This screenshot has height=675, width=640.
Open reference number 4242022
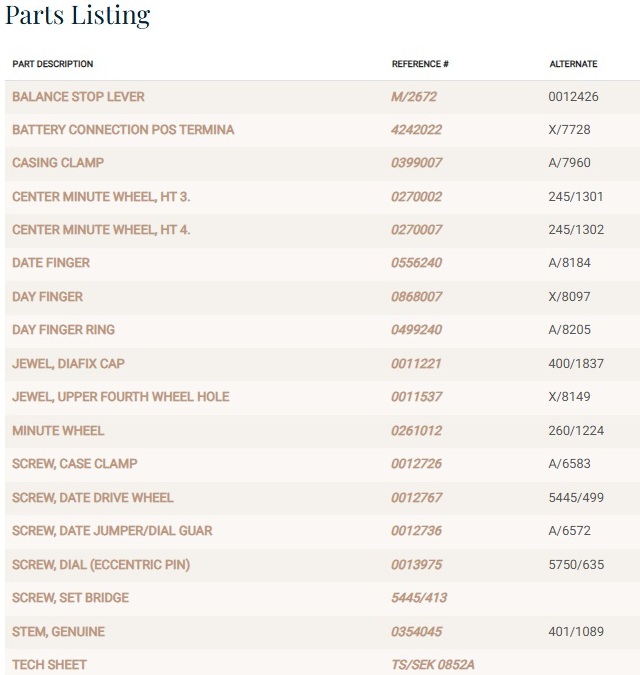(x=416, y=130)
